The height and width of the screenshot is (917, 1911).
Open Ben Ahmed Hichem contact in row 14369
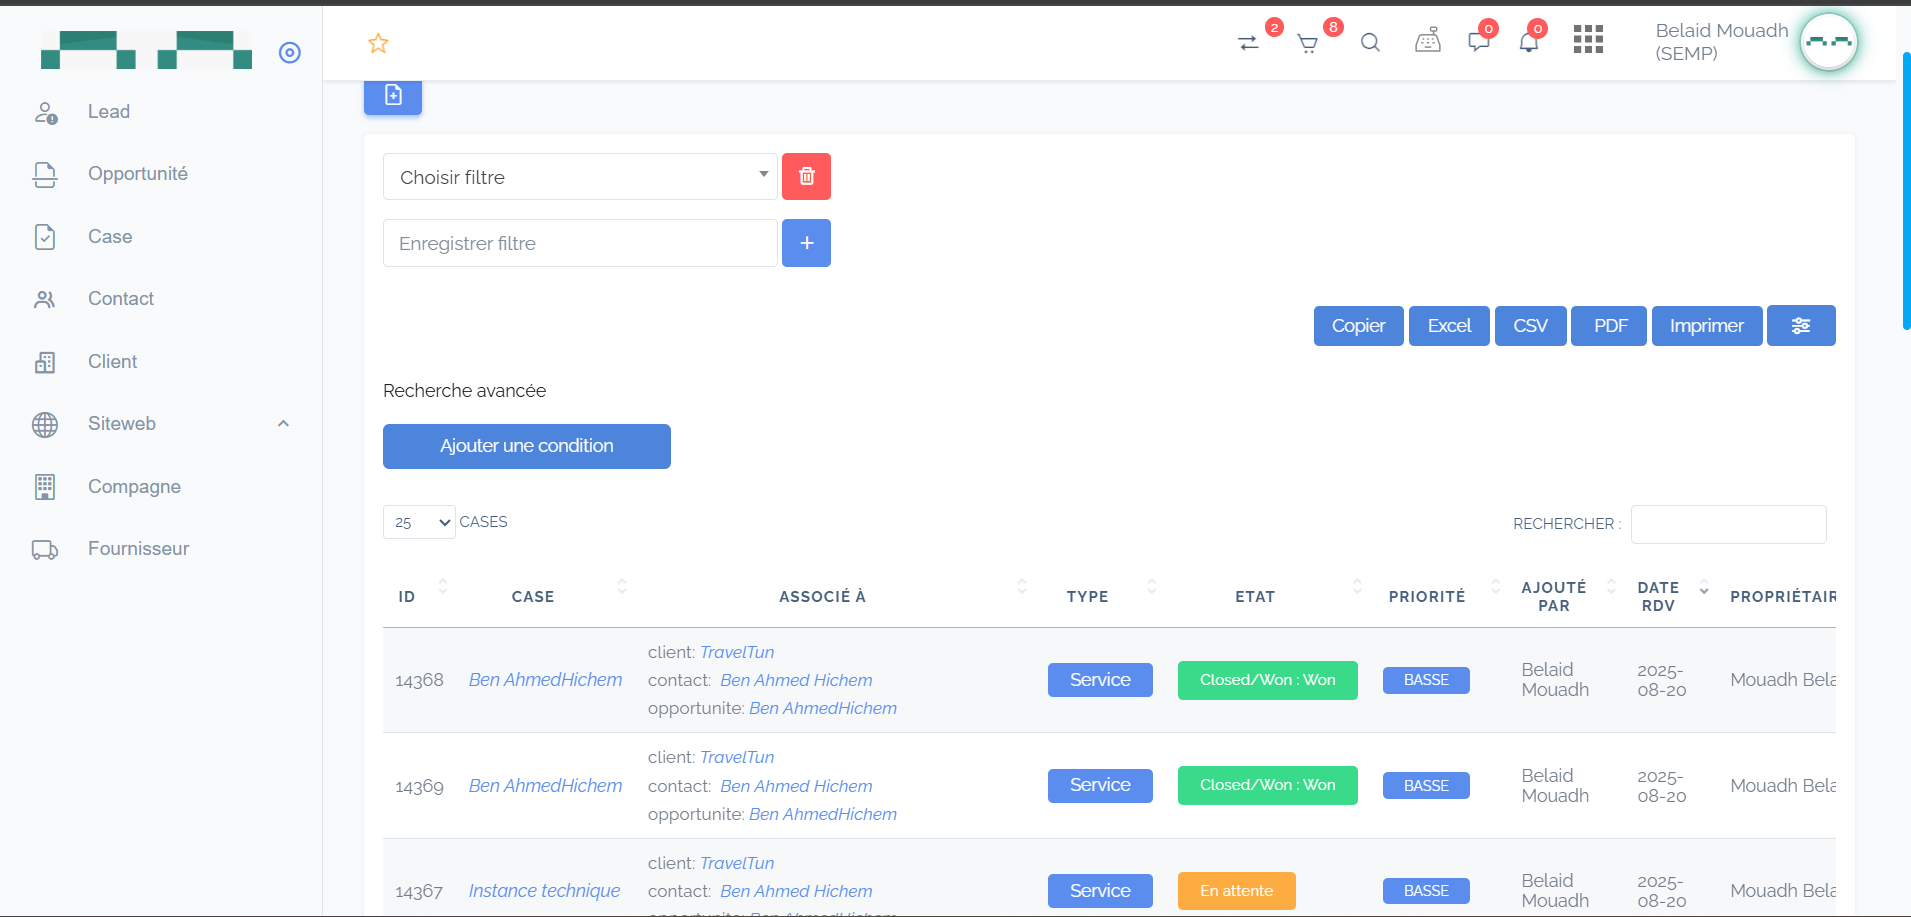click(x=796, y=786)
